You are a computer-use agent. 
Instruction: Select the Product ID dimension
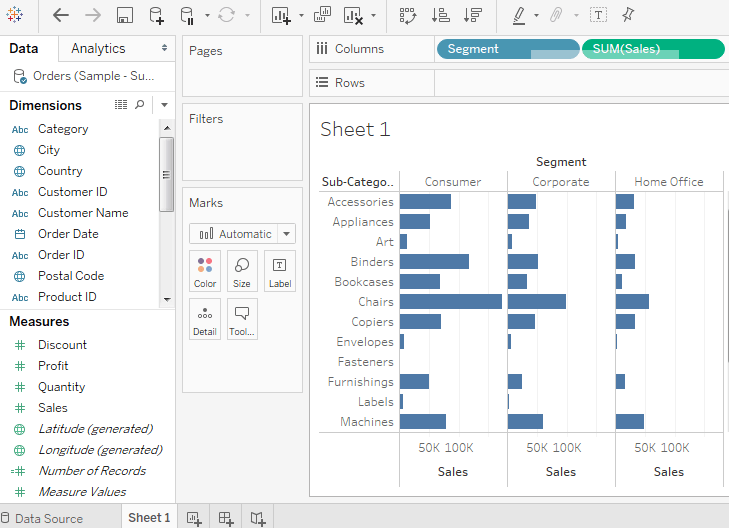click(x=67, y=297)
